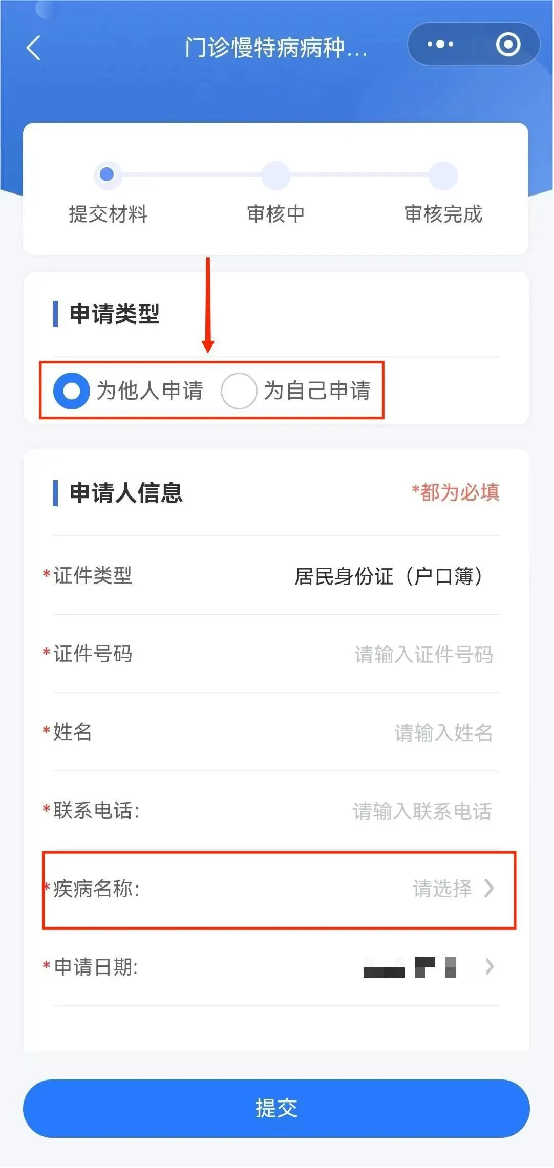Tap the chevron next to 申请日期
Image resolution: width=554 pixels, height=1168 pixels.
click(489, 967)
